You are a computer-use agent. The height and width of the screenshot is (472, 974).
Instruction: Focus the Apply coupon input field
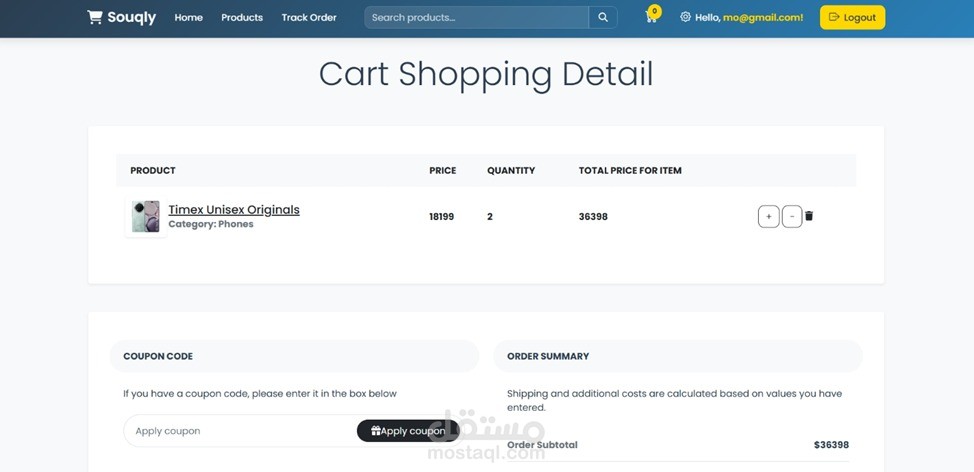(240, 431)
